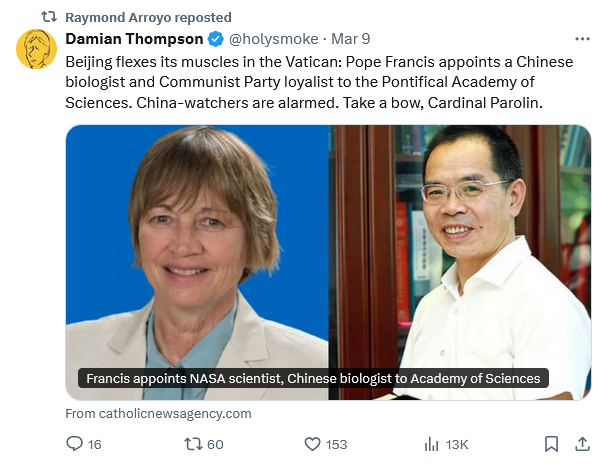Open the @holysmoke handle link
Image resolution: width=609 pixels, height=465 pixels.
(274, 40)
